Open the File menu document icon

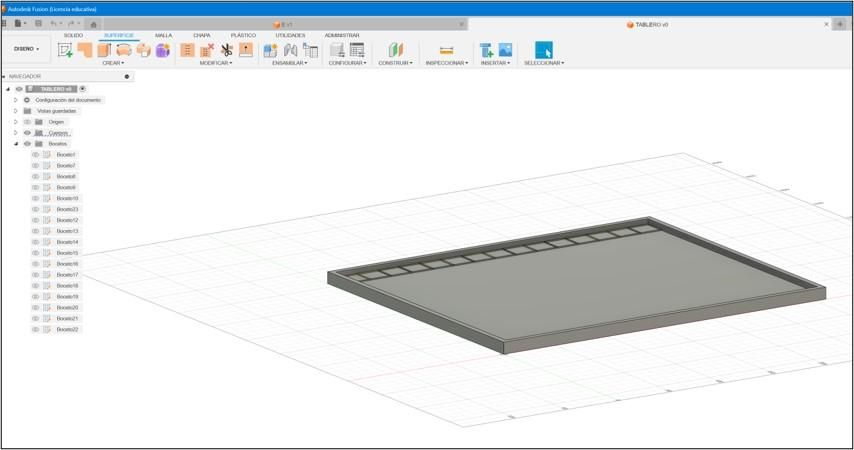tap(20, 23)
